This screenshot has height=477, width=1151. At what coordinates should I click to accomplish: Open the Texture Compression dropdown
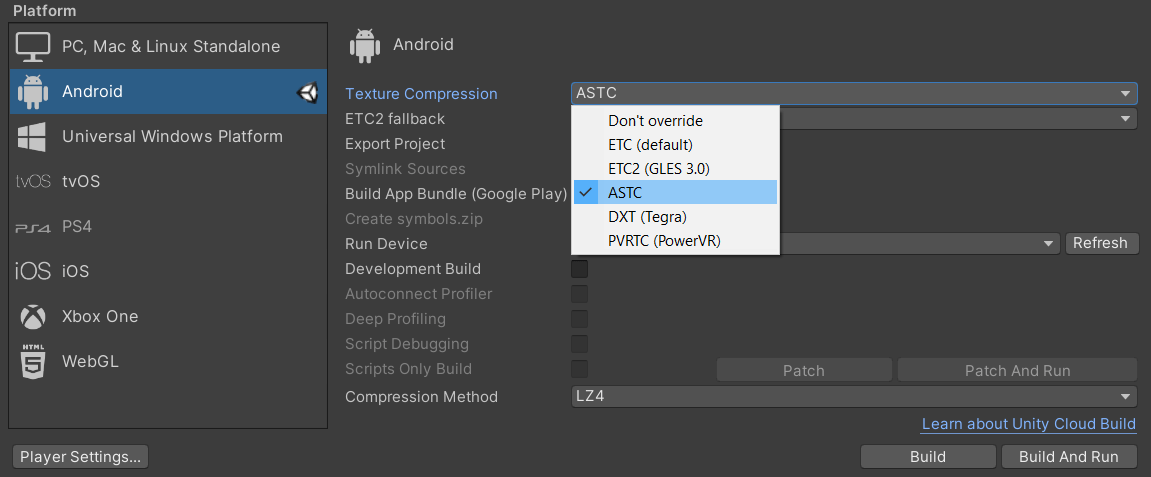854,94
